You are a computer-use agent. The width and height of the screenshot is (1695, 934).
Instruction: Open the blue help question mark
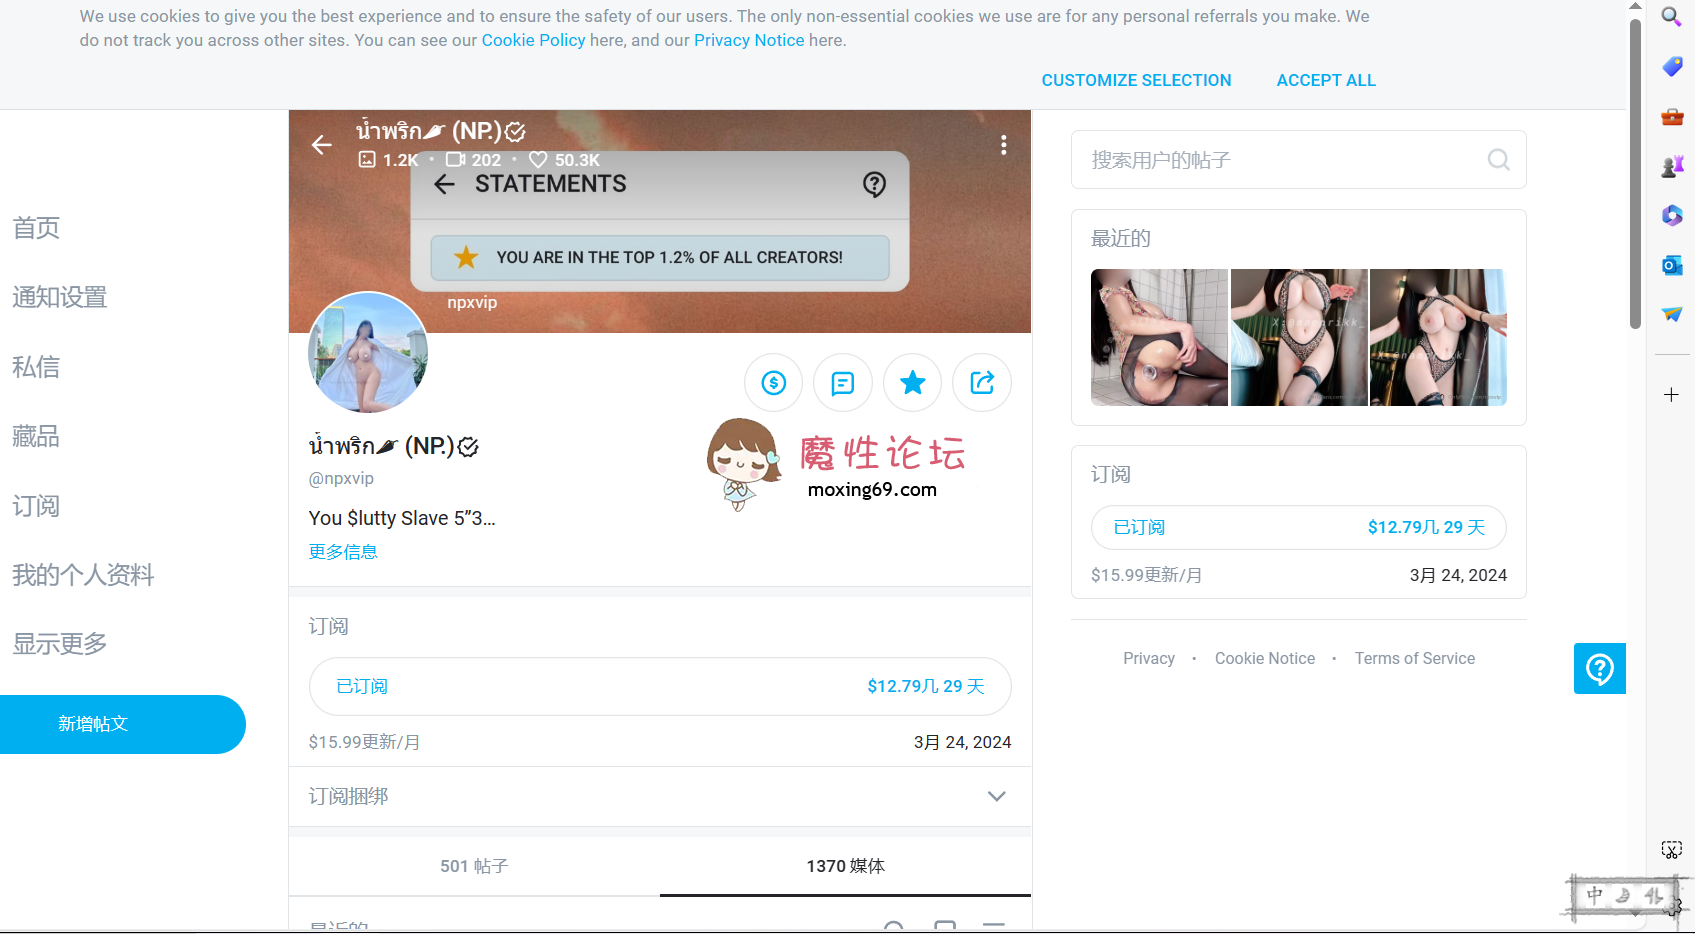tap(1599, 668)
